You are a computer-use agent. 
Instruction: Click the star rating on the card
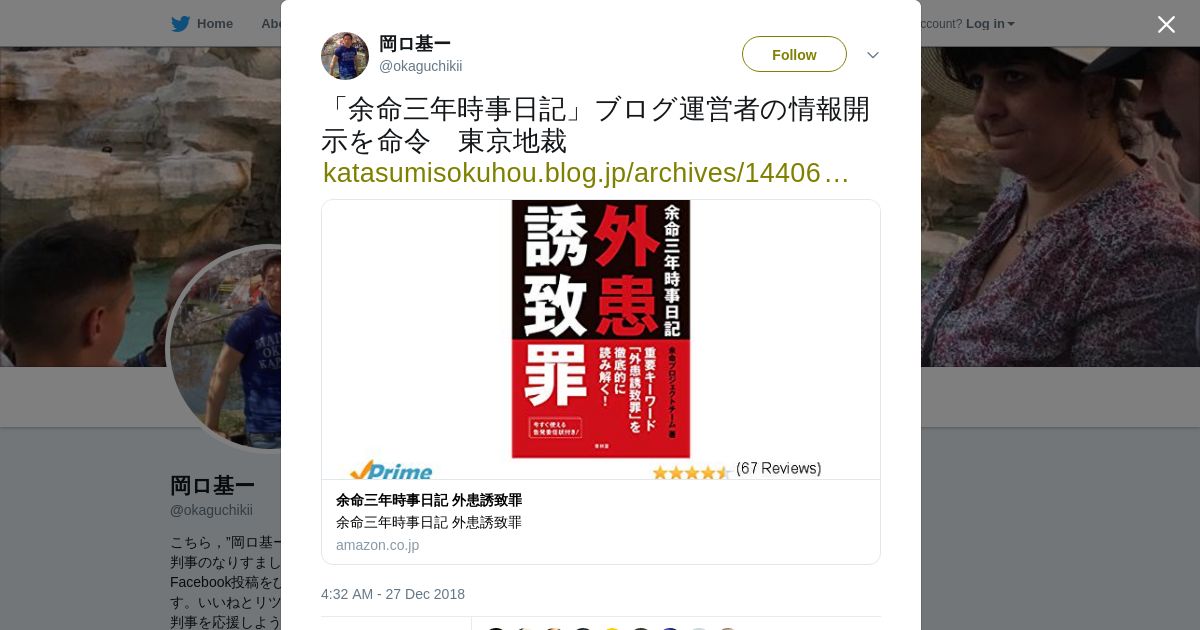pos(691,472)
